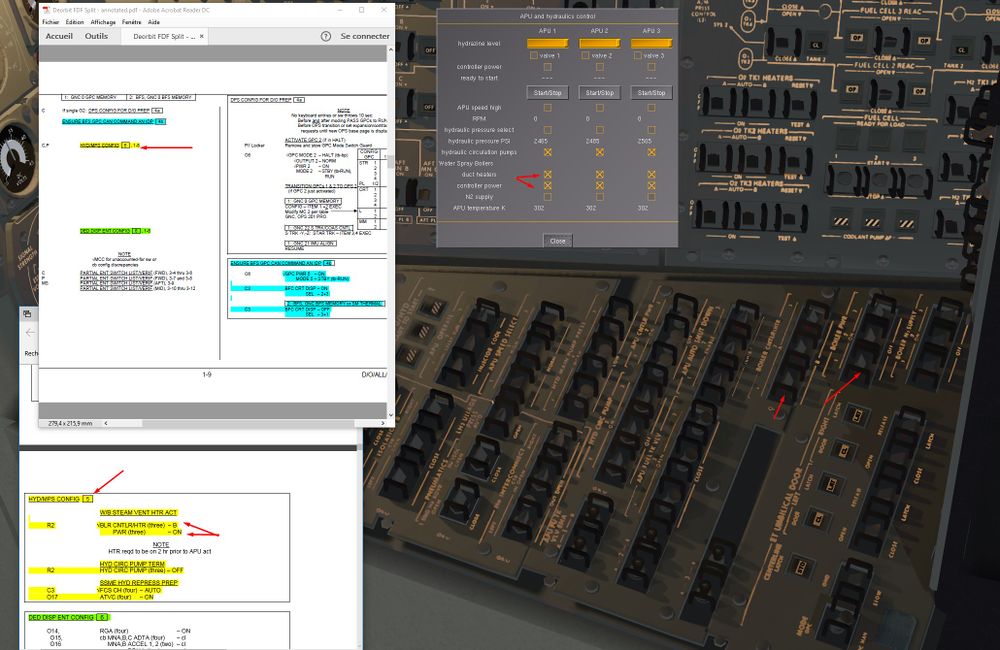Click Se connecter to sign in

(365, 36)
